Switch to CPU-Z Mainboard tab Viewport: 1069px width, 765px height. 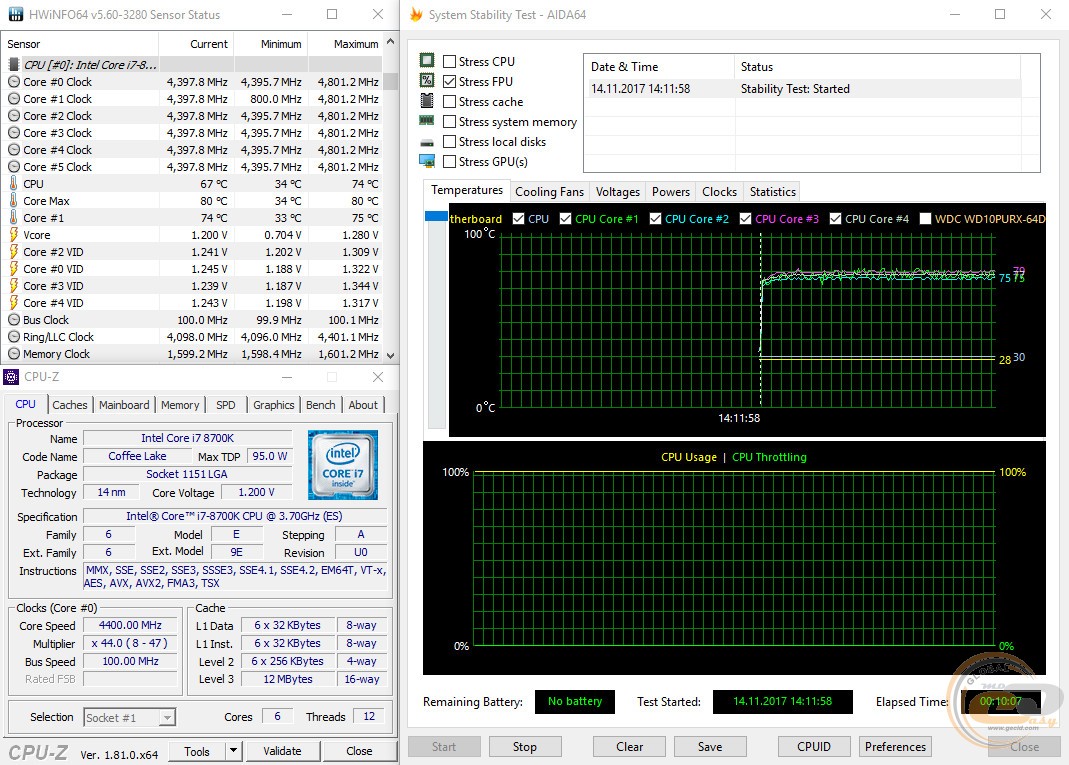pos(124,405)
